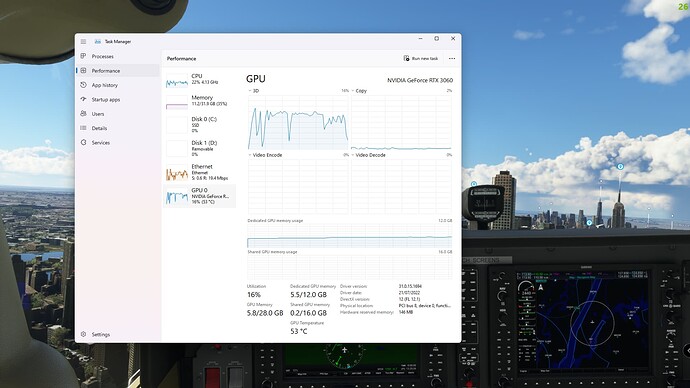This screenshot has width=690, height=388.
Task: Minimize the Task Manager window
Action: pyautogui.click(x=420, y=39)
